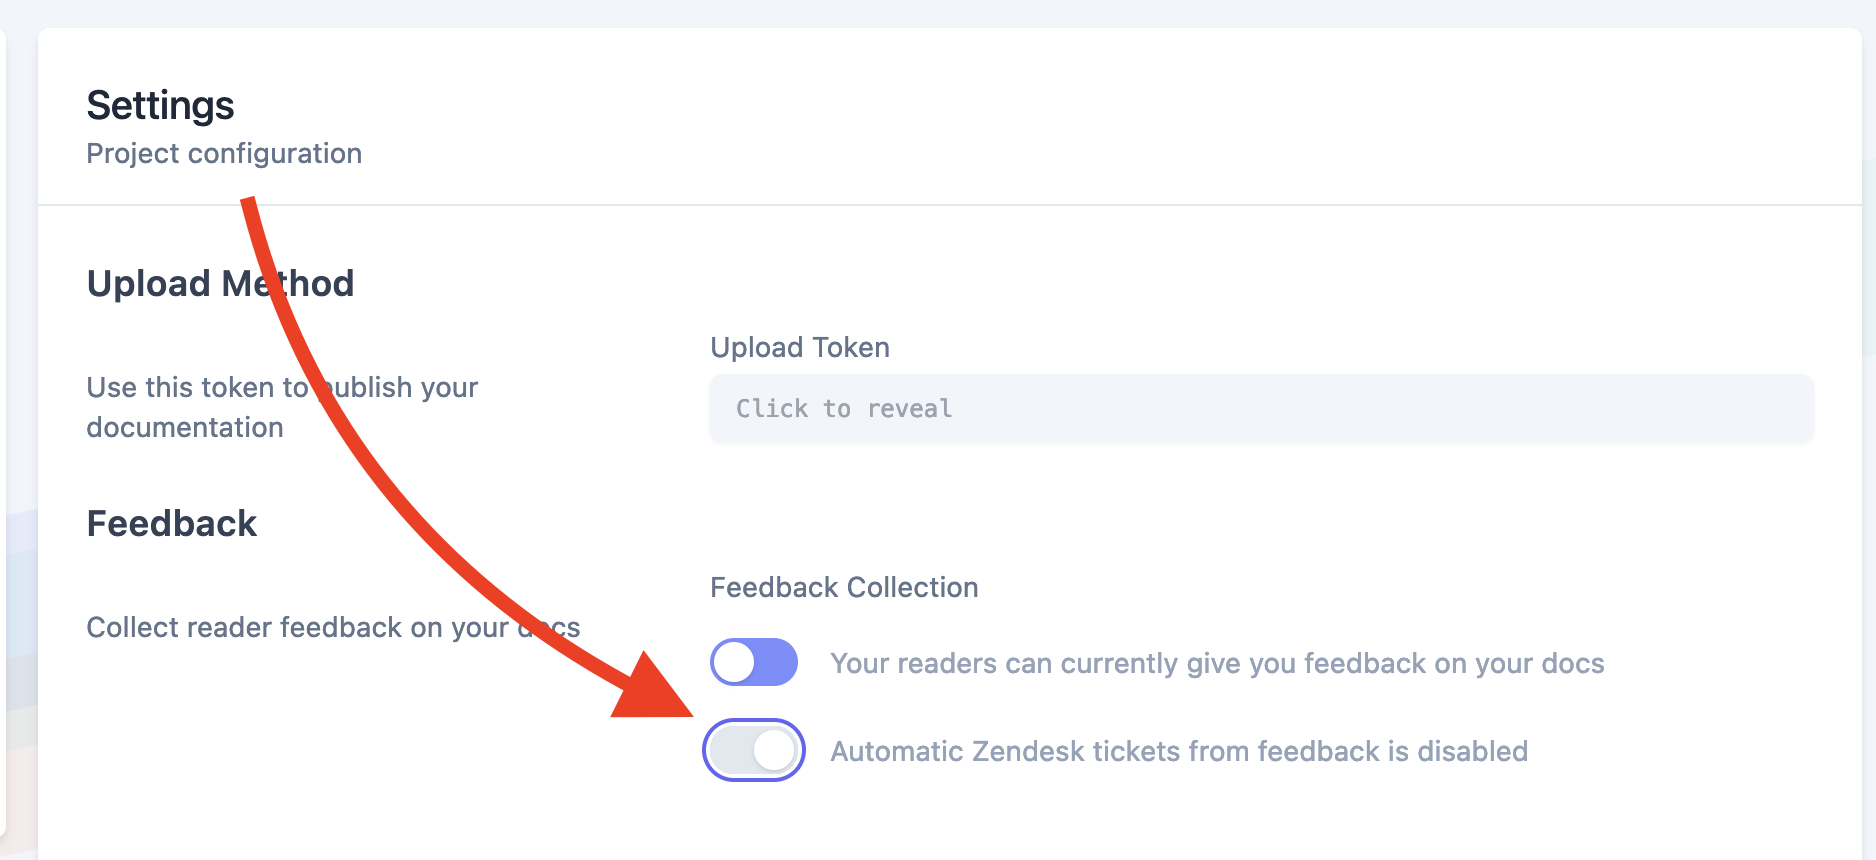Reveal the Upload Token by clicking the field
Image resolution: width=1876 pixels, height=860 pixels.
pos(1260,408)
